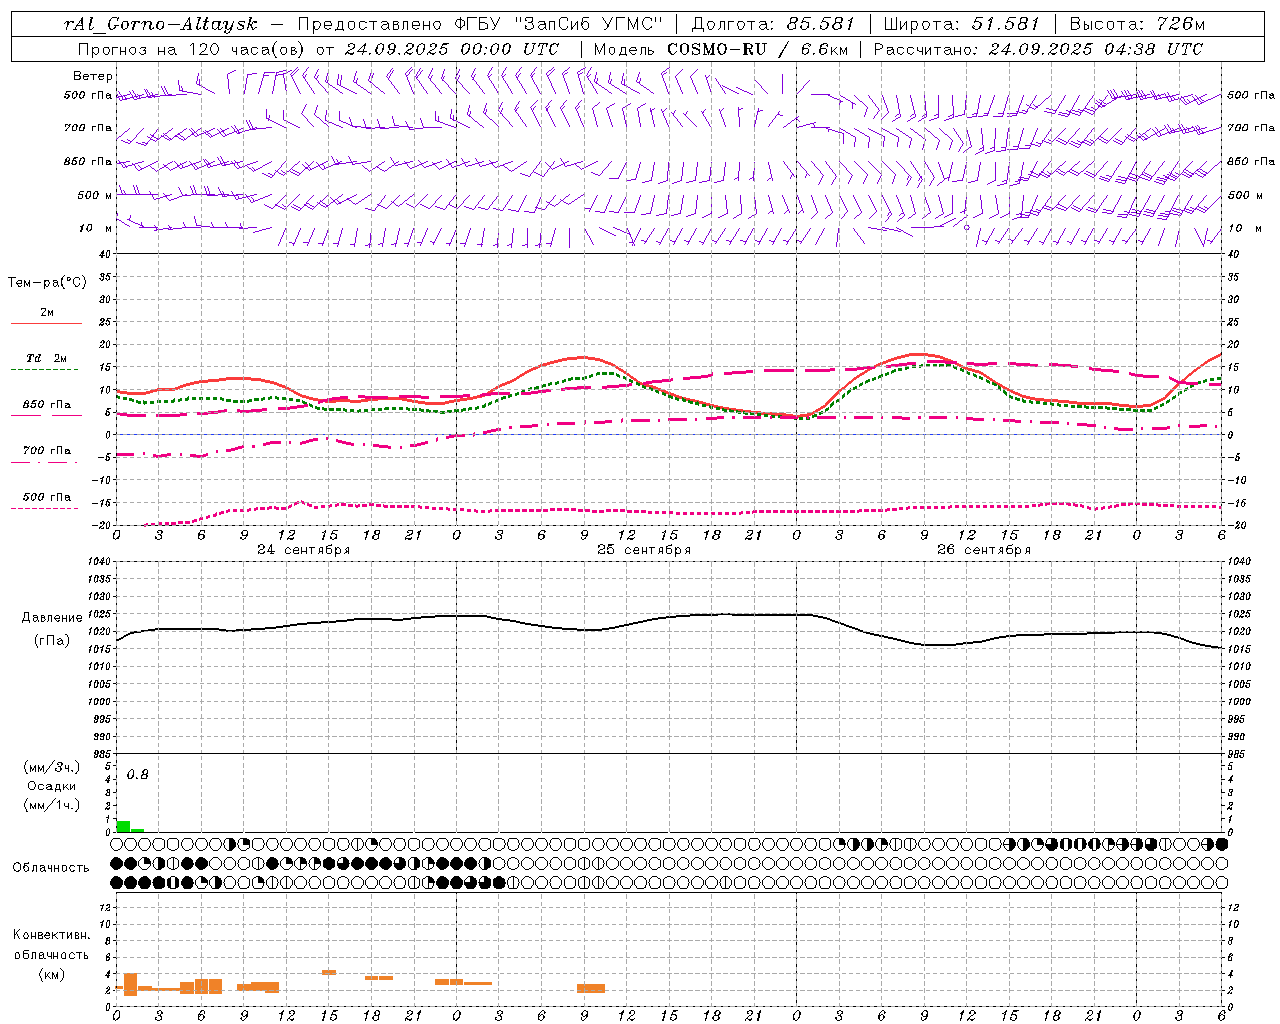This screenshot has height=1024, width=1280.
Task: Click the tall green precipitation bar
Action: [123, 826]
